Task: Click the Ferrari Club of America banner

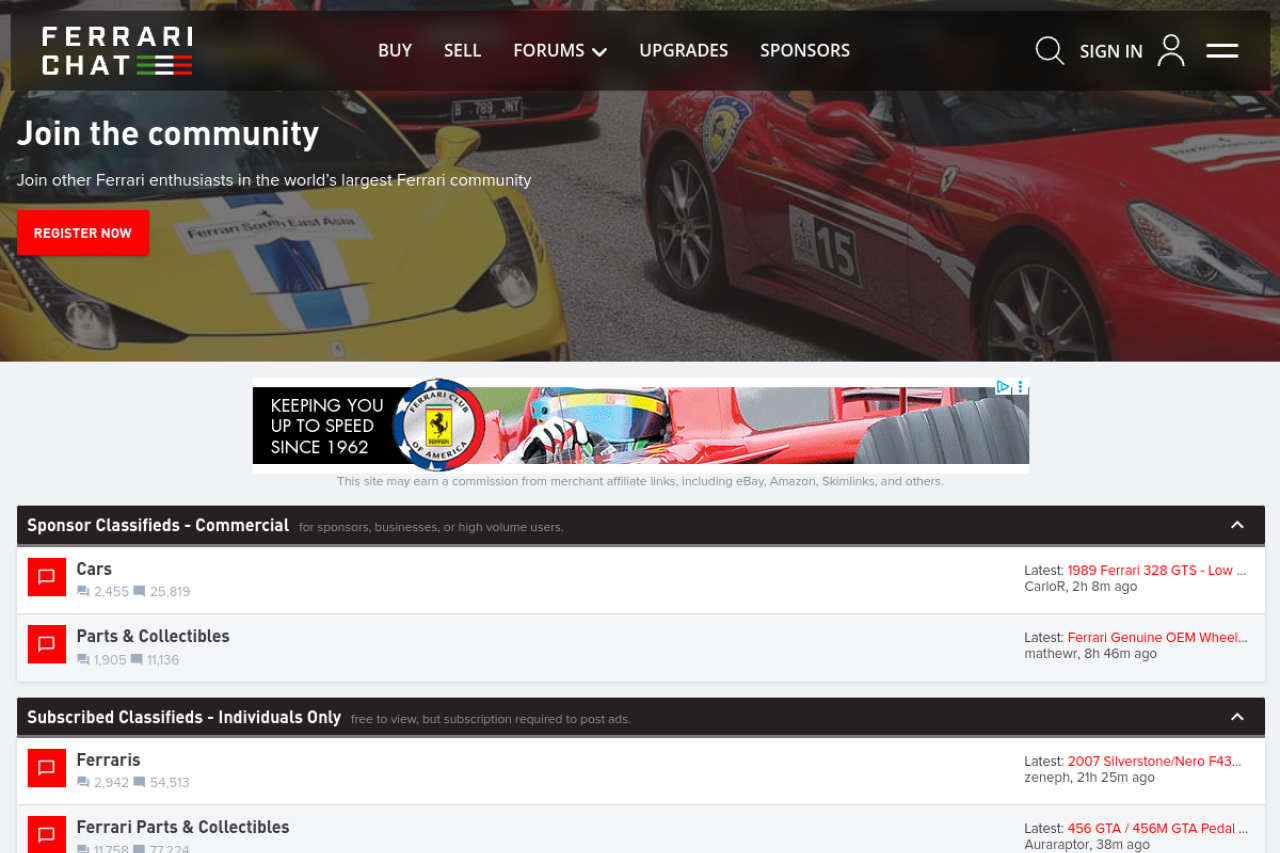Action: [640, 426]
